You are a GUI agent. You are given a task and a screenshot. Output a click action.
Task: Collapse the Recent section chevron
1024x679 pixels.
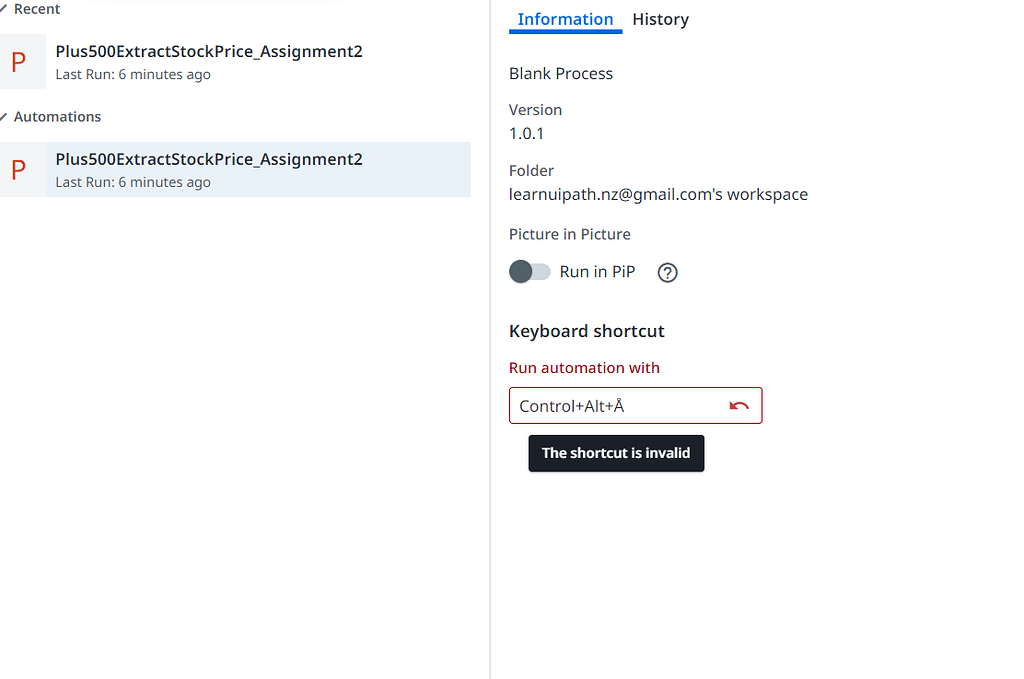click(x=4, y=9)
